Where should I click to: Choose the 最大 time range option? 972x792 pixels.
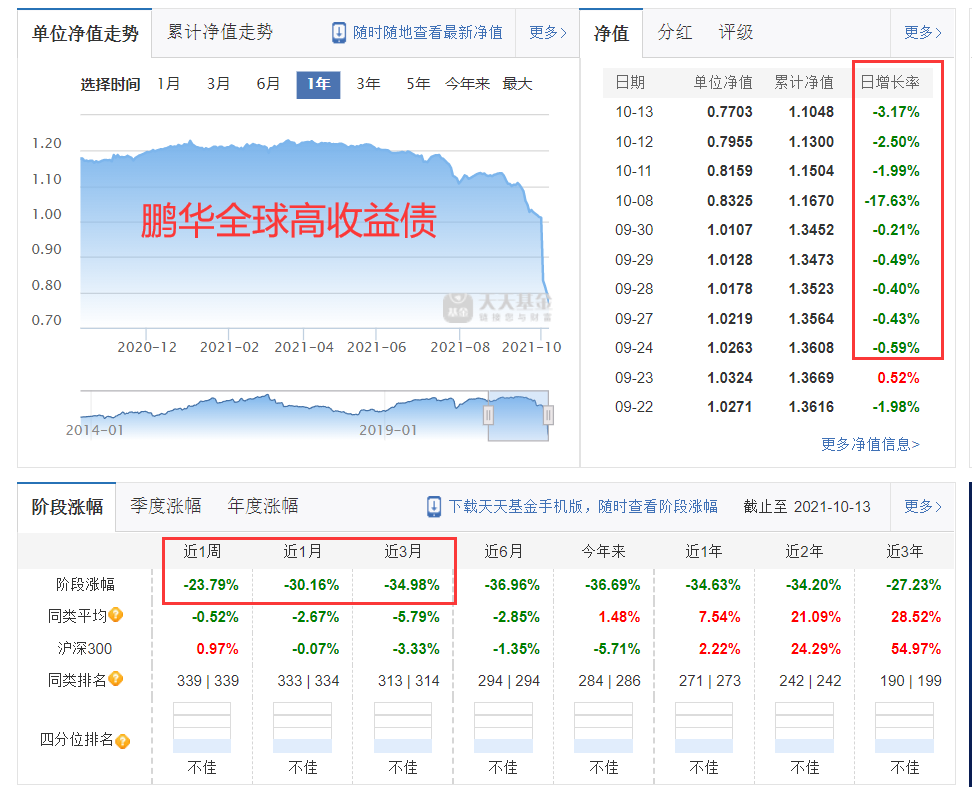click(517, 84)
